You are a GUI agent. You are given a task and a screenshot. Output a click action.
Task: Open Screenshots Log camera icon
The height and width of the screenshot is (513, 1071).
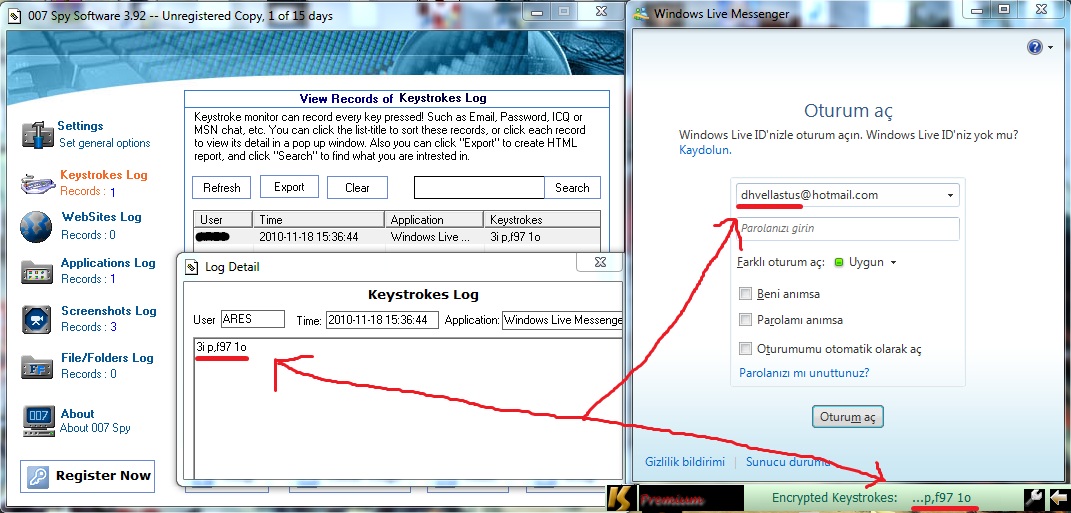(37, 319)
